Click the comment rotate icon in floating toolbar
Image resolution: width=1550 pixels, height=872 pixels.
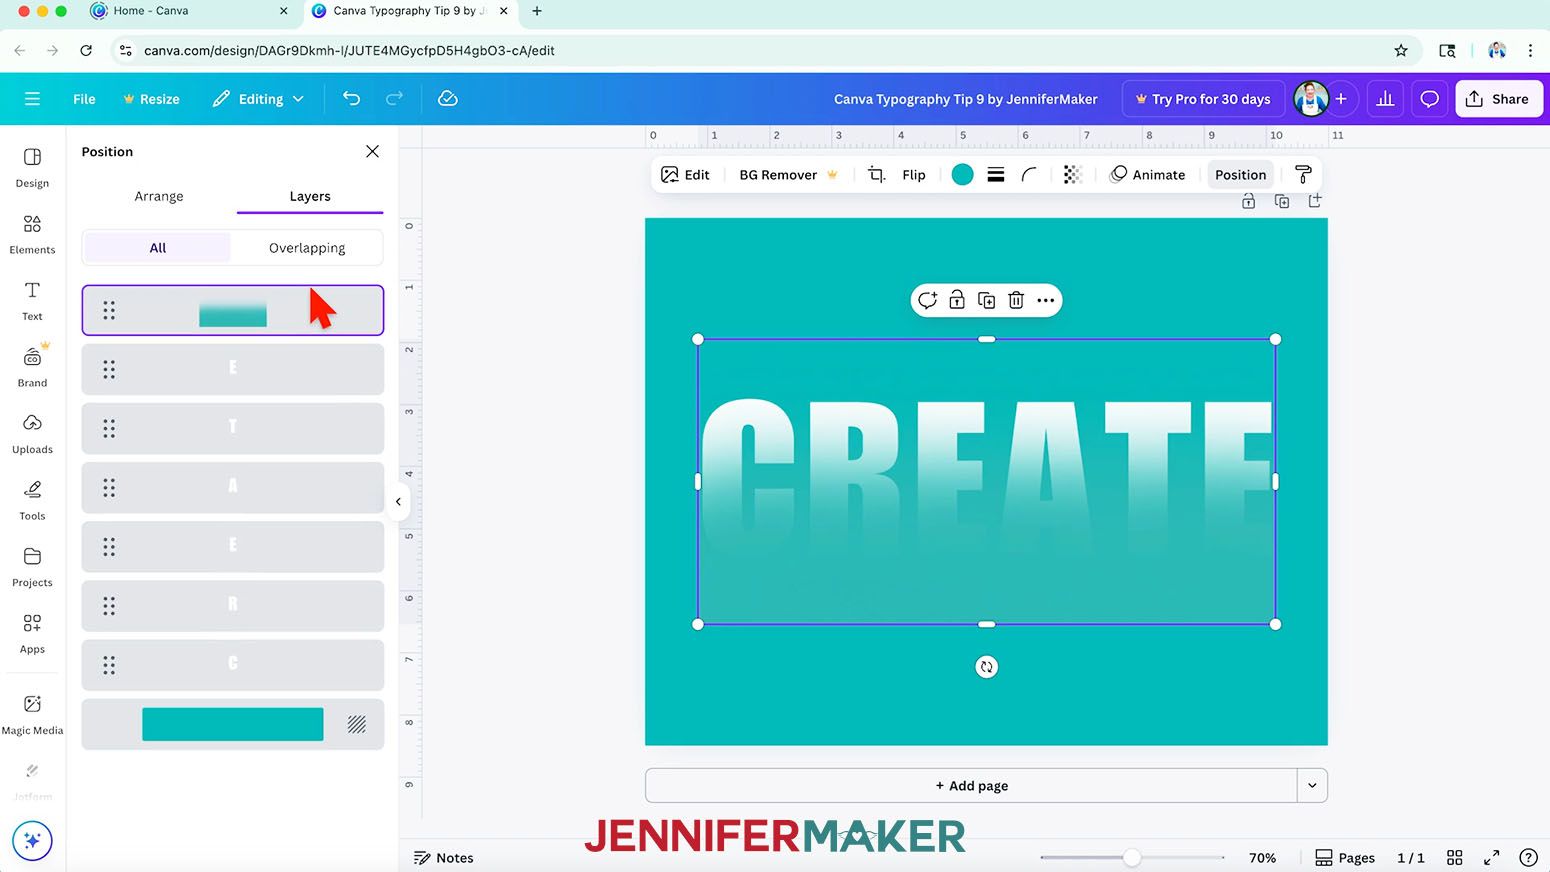[927, 300]
